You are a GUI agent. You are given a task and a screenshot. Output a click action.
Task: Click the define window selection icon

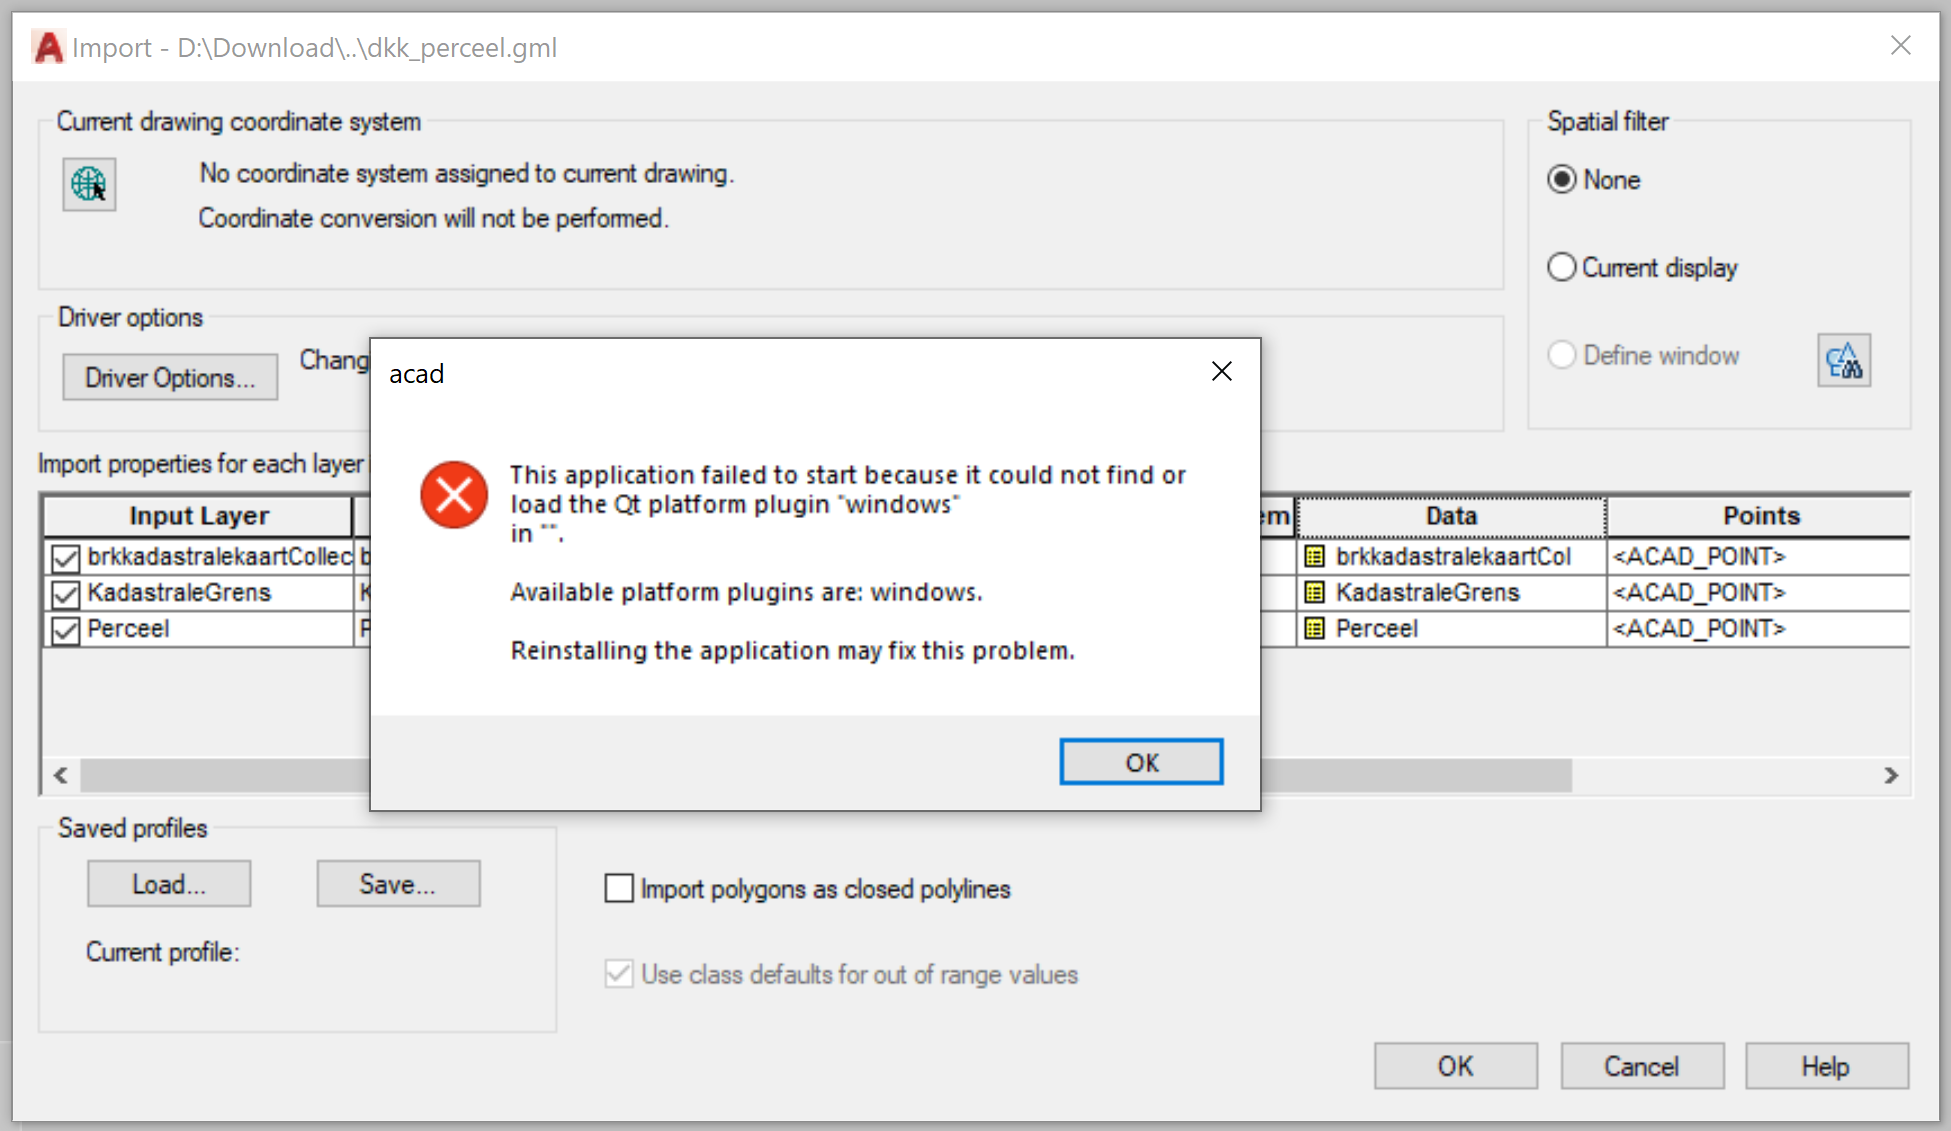click(1843, 360)
